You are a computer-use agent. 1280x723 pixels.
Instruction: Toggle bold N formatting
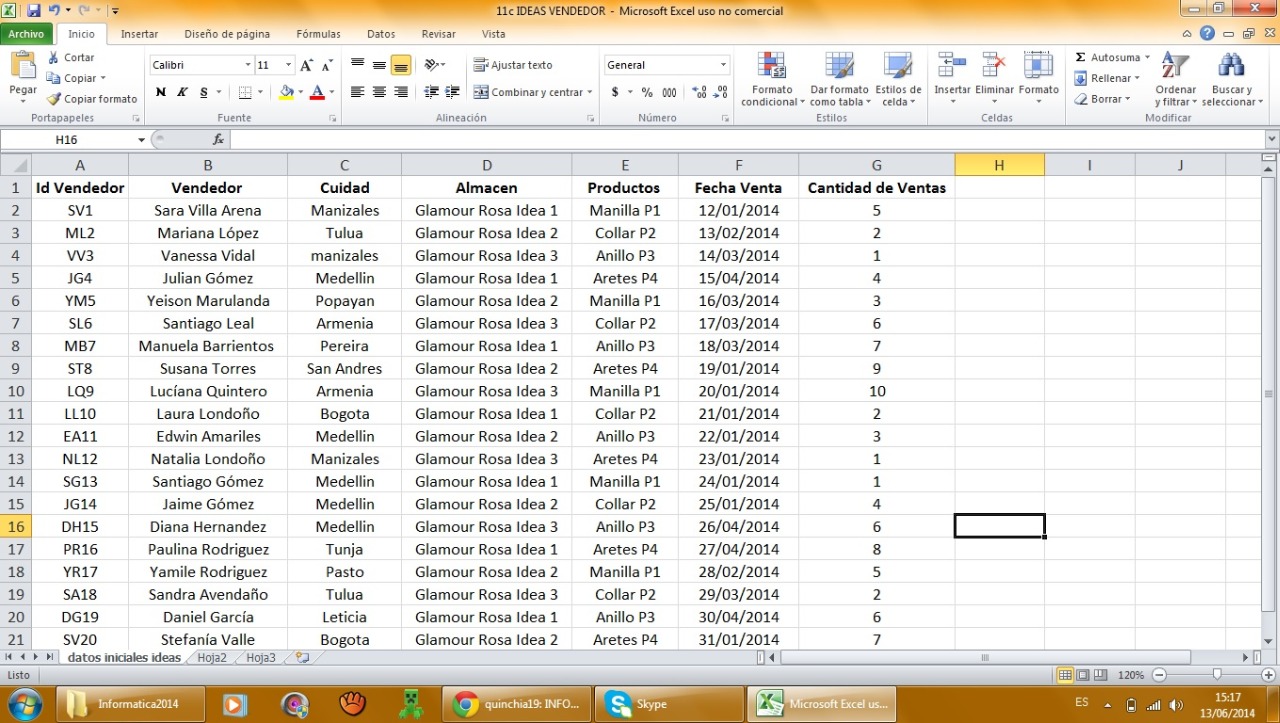(x=161, y=92)
